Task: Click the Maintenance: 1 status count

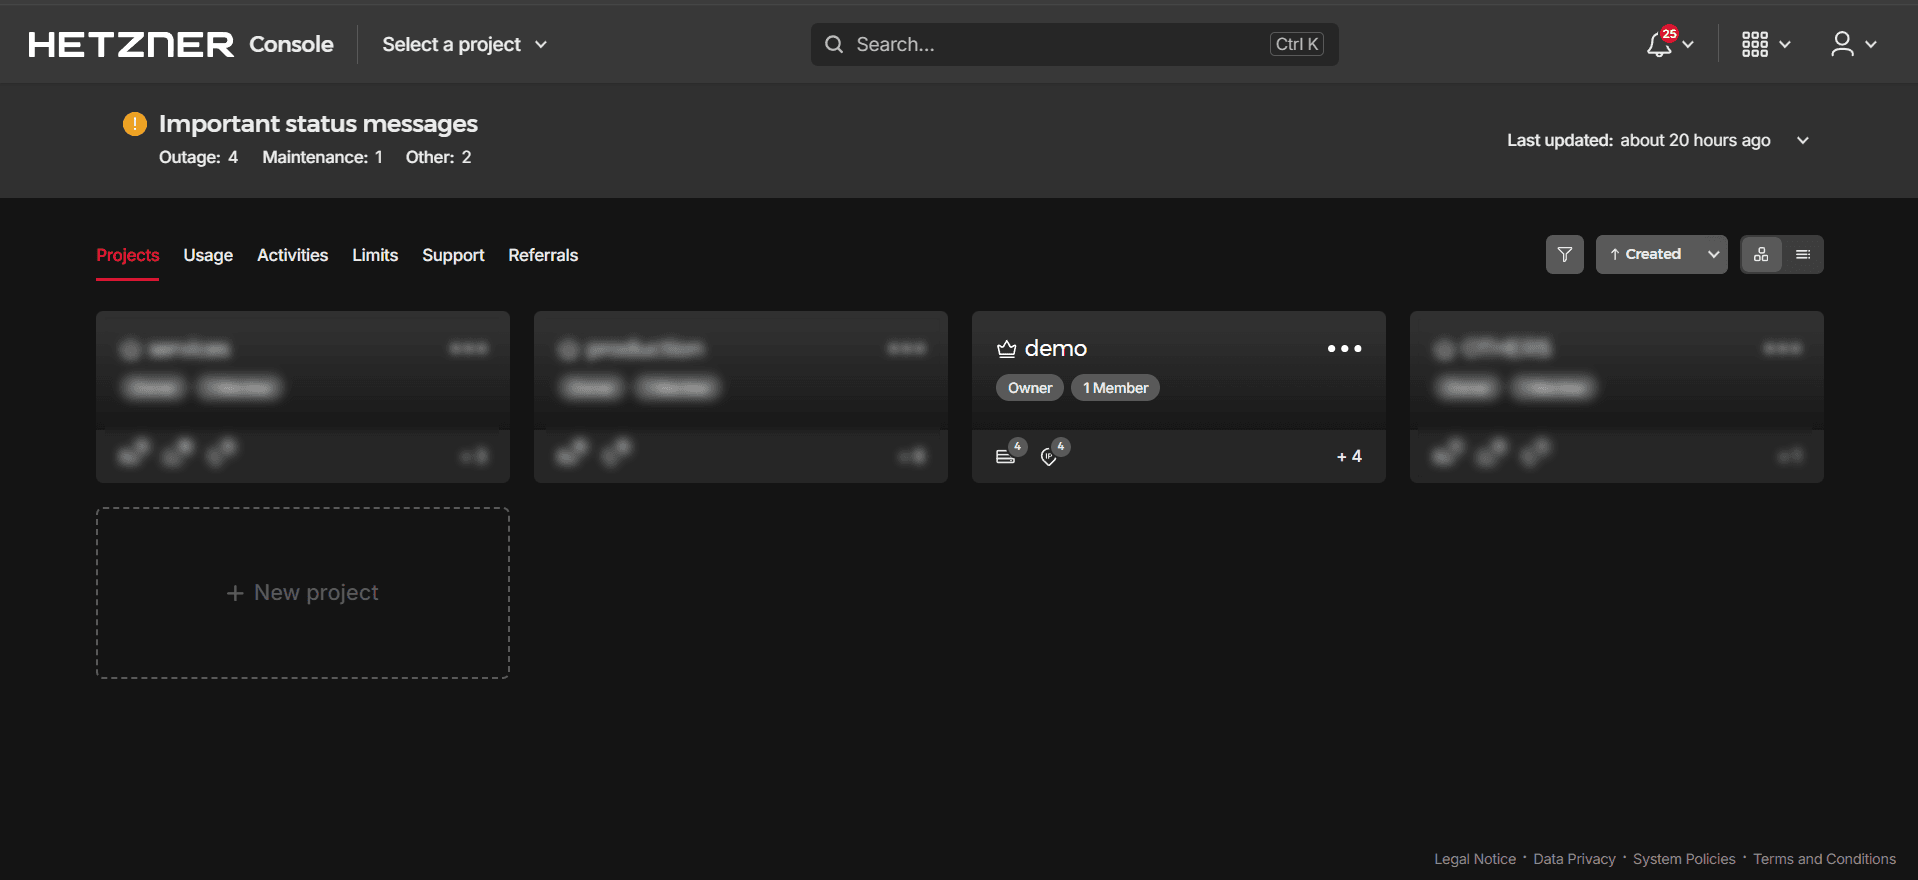Action: click(x=322, y=157)
